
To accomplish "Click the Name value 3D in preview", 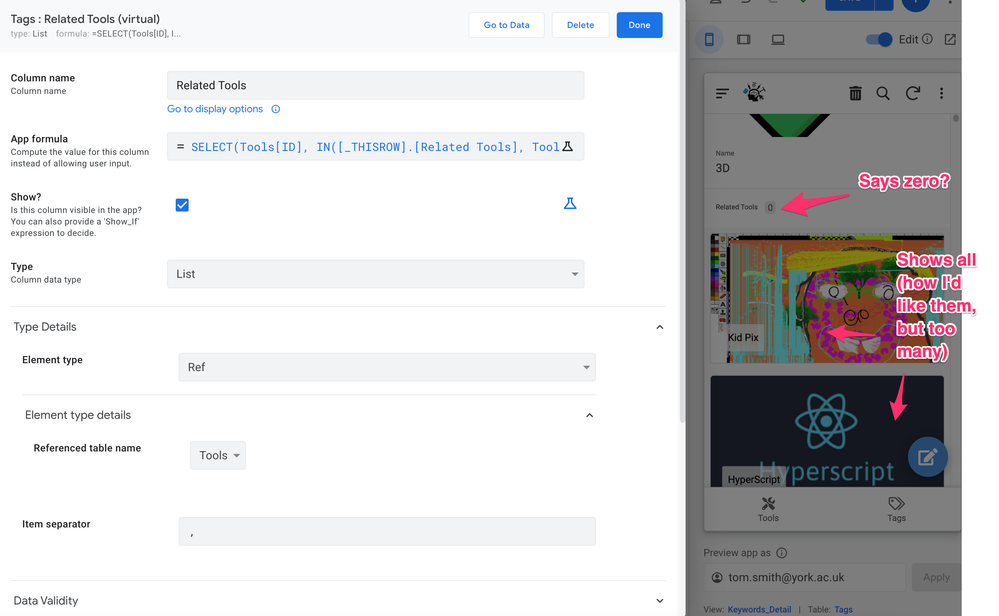I will (x=722, y=169).
